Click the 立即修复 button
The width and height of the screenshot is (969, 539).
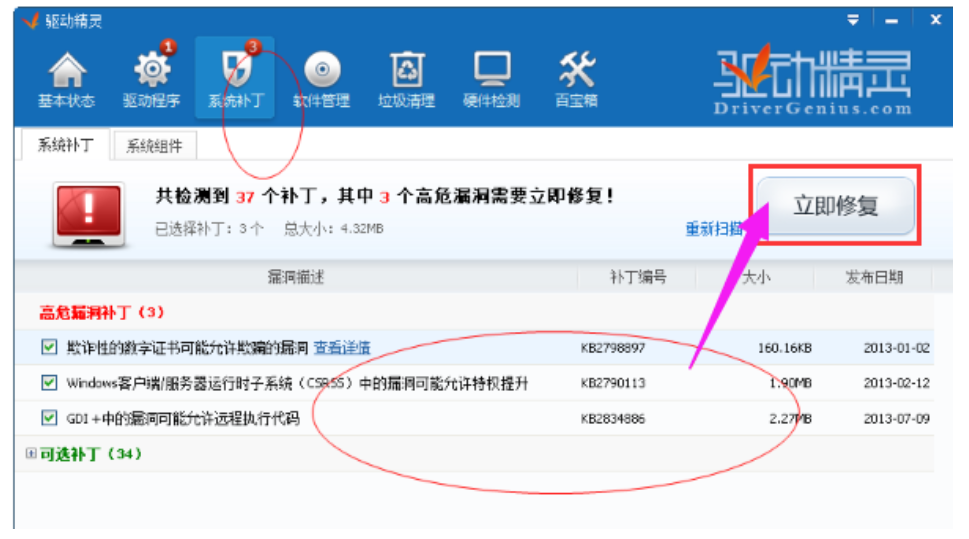[x=834, y=206]
